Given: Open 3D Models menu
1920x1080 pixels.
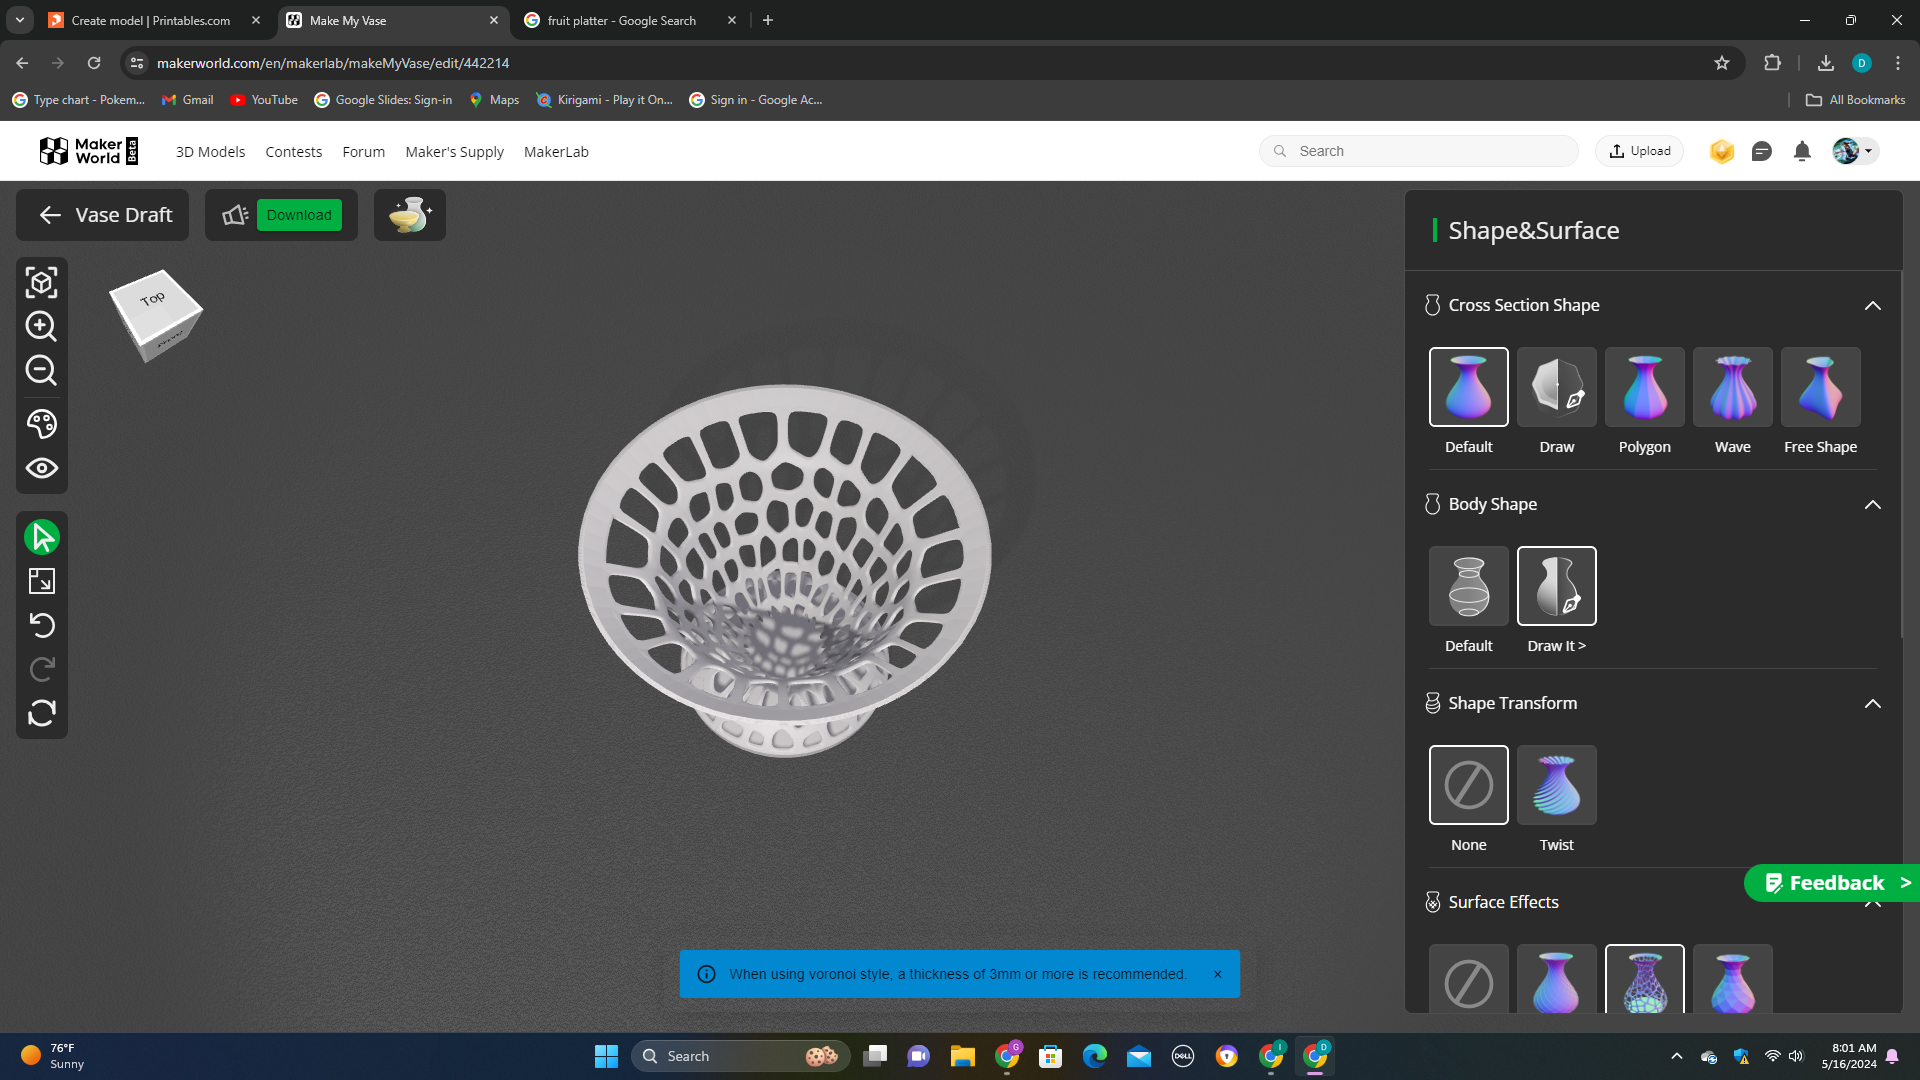Looking at the screenshot, I should 210,152.
